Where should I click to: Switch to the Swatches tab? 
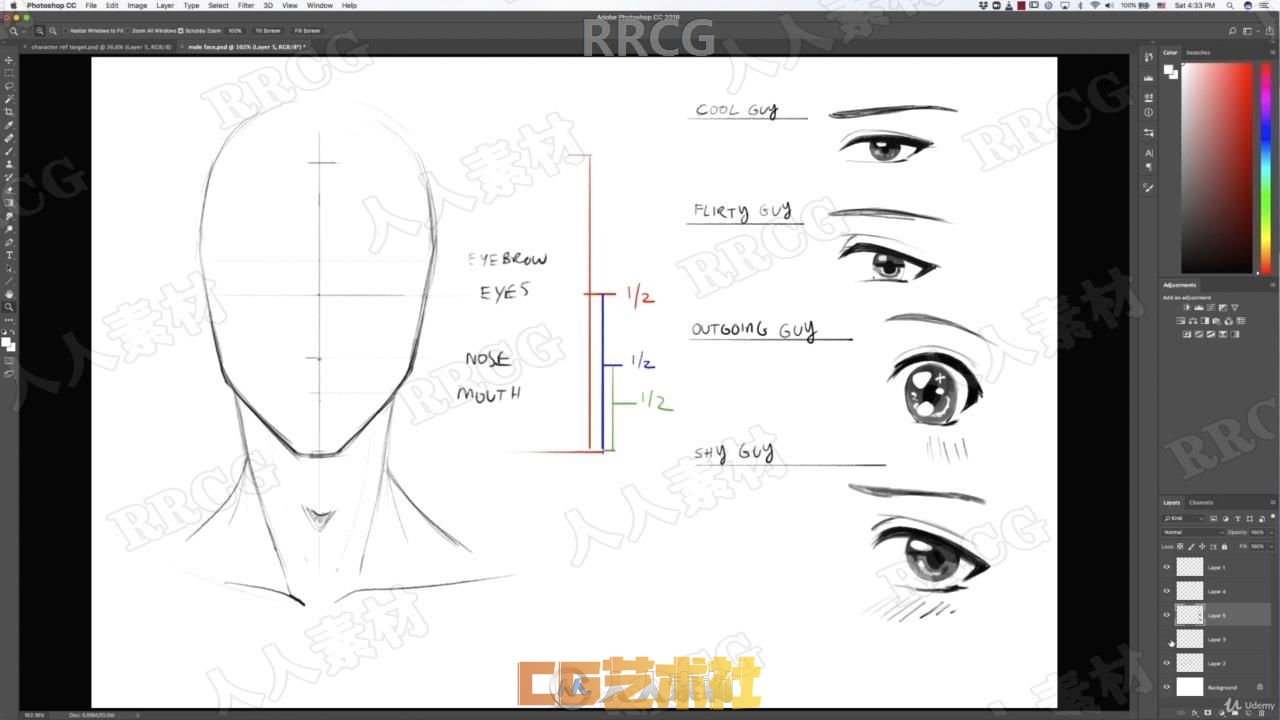point(1198,52)
